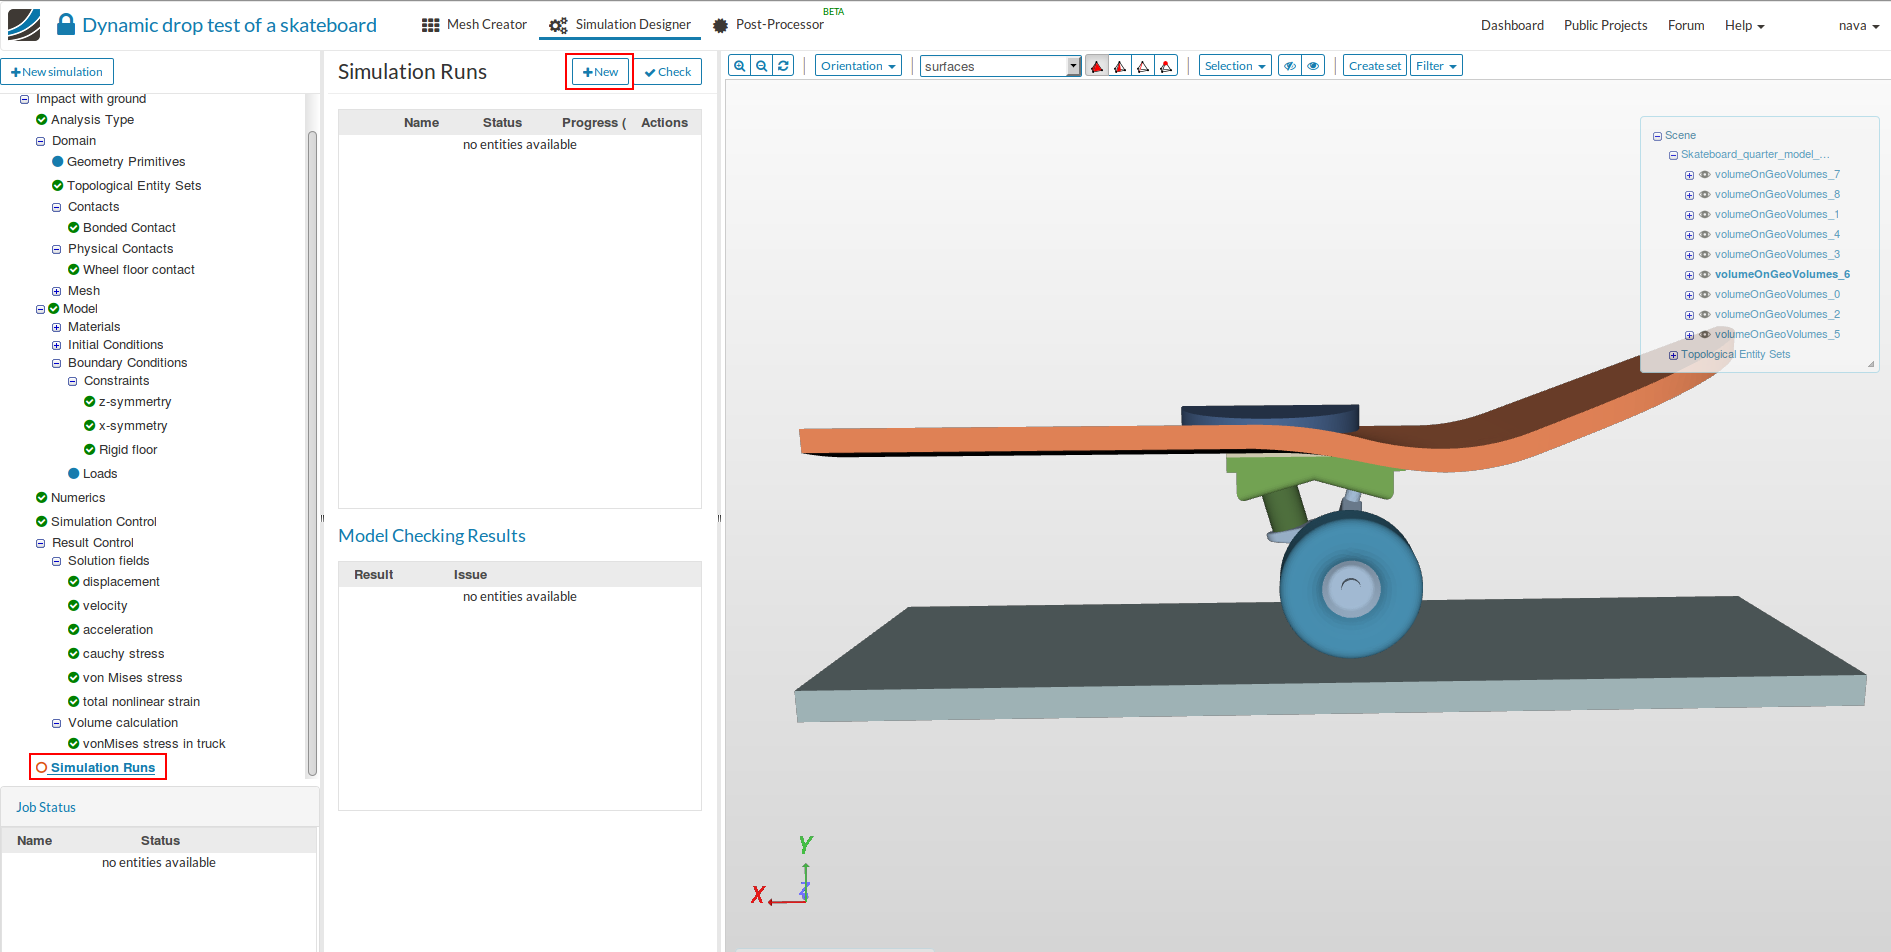Activate the wireframe pyramid selection icon
The width and height of the screenshot is (1891, 952).
point(1143,66)
